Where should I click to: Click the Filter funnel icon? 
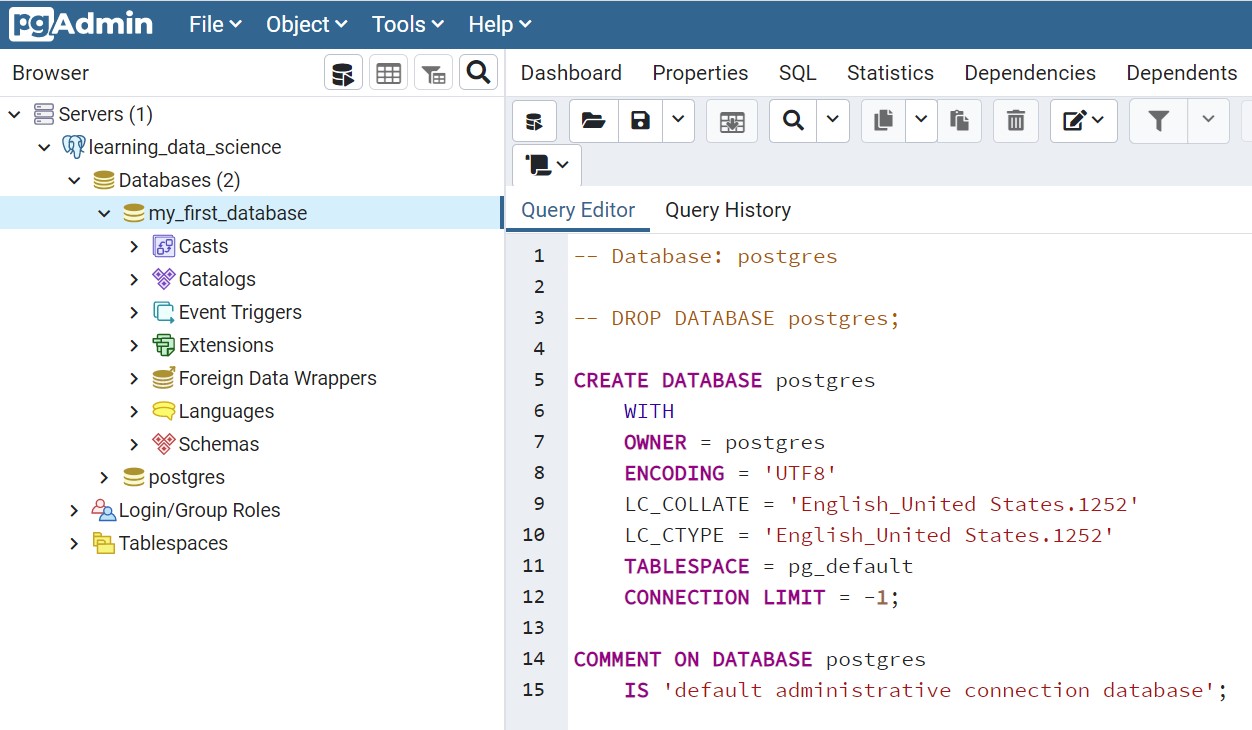1158,121
